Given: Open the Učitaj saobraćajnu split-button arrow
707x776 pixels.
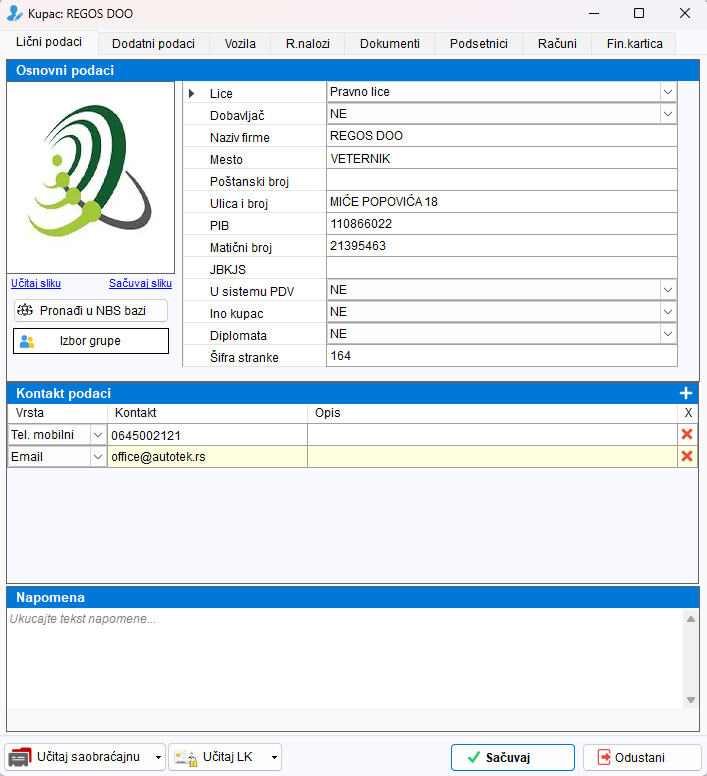Looking at the screenshot, I should click(158, 758).
